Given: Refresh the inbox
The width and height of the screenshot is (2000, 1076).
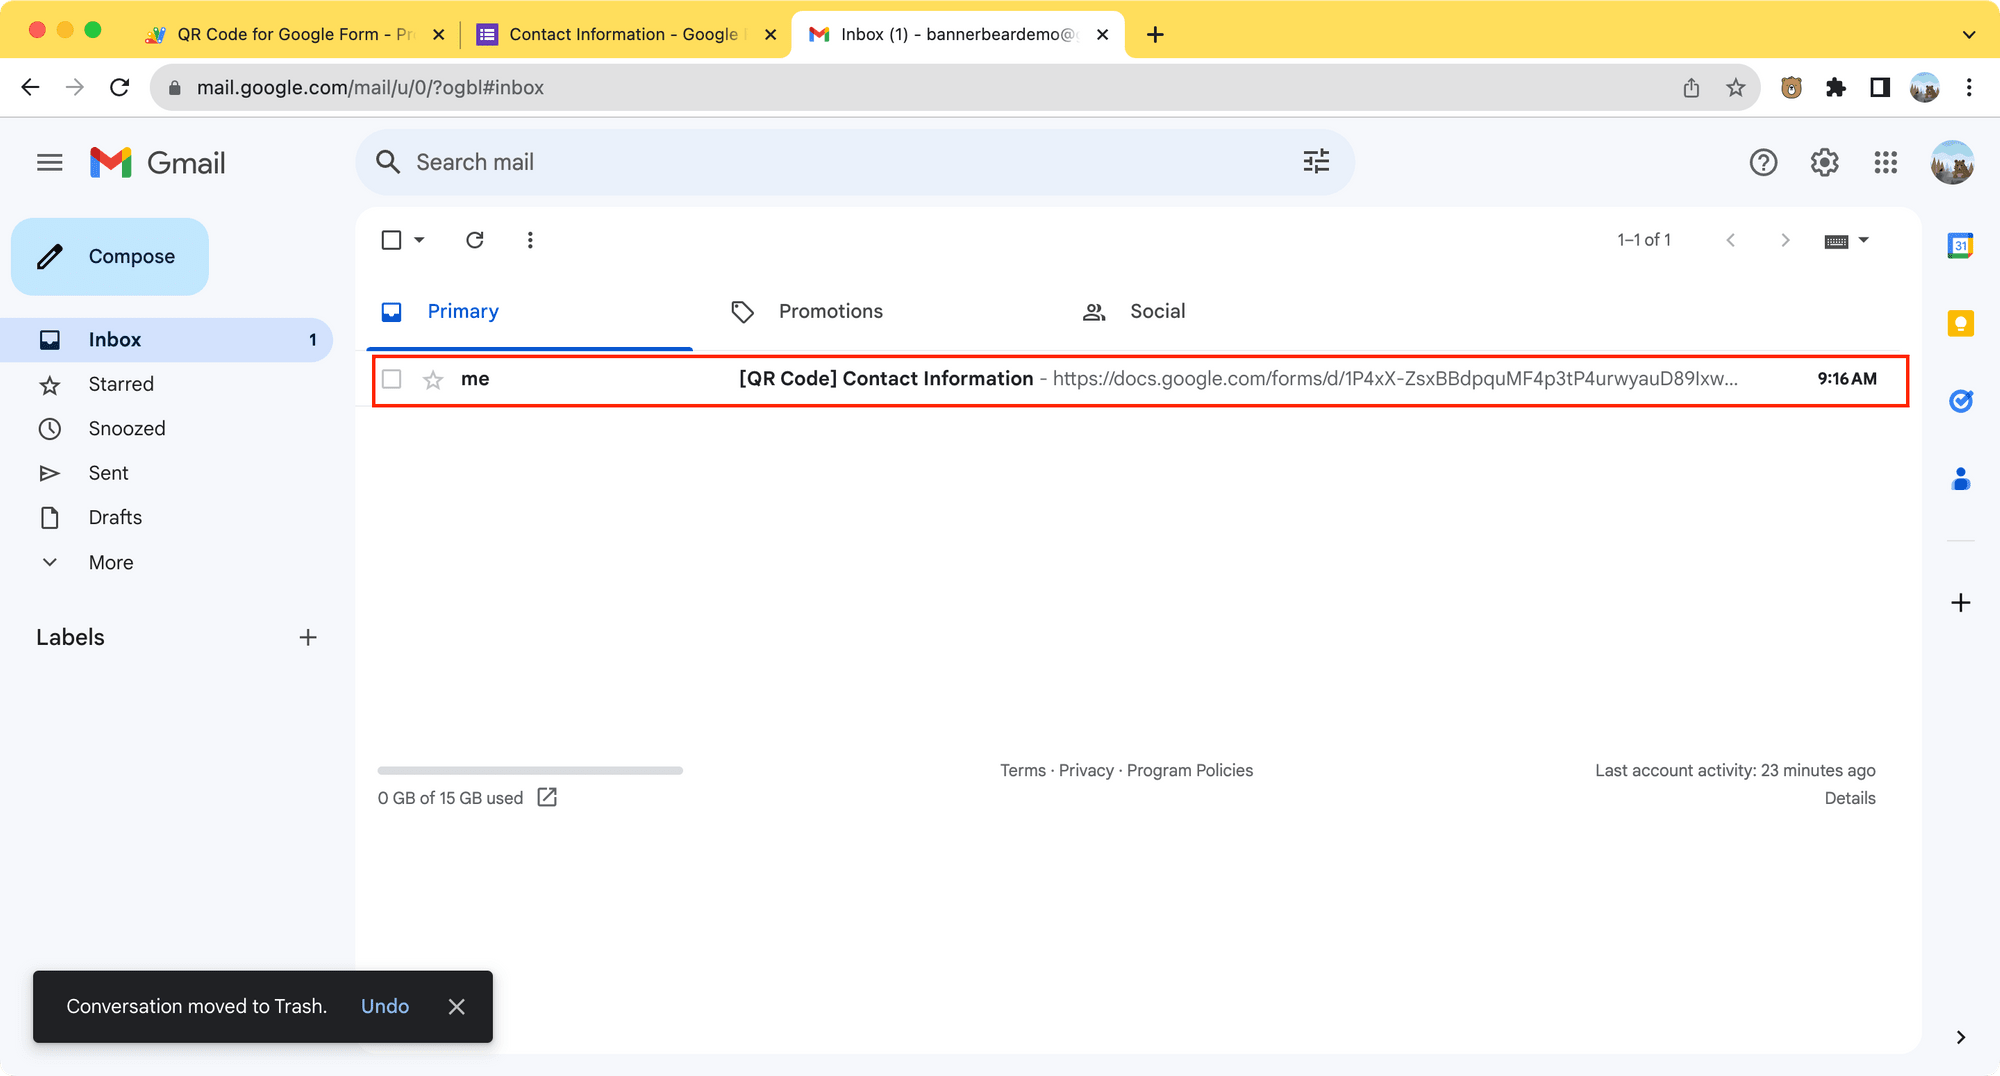Looking at the screenshot, I should pos(475,240).
